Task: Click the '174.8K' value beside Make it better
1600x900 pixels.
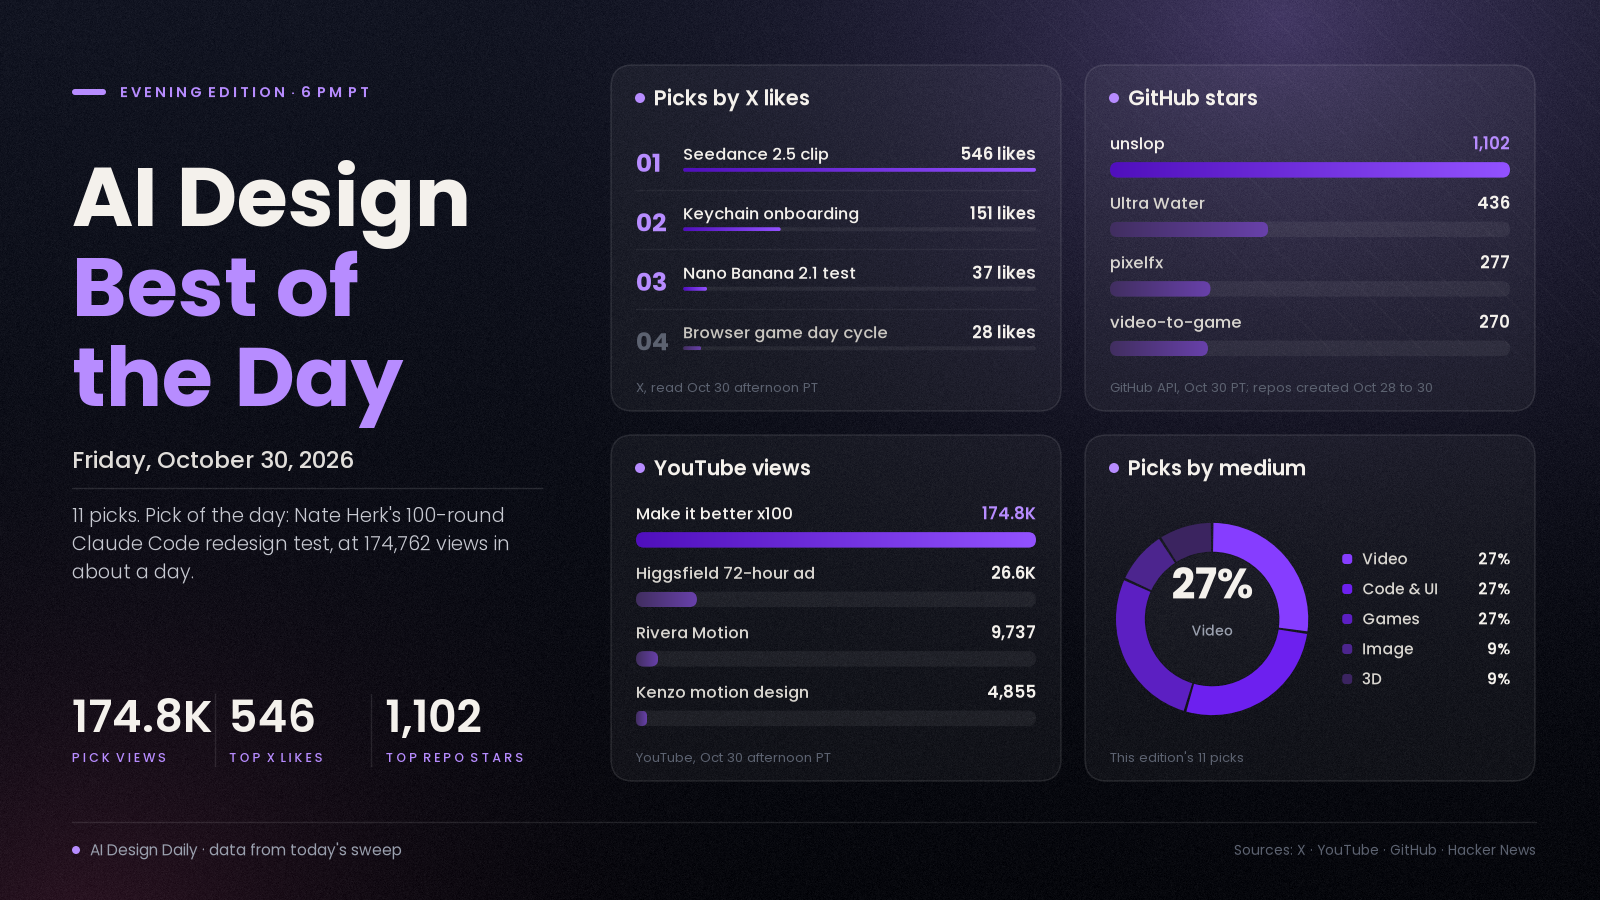Action: (x=1008, y=513)
